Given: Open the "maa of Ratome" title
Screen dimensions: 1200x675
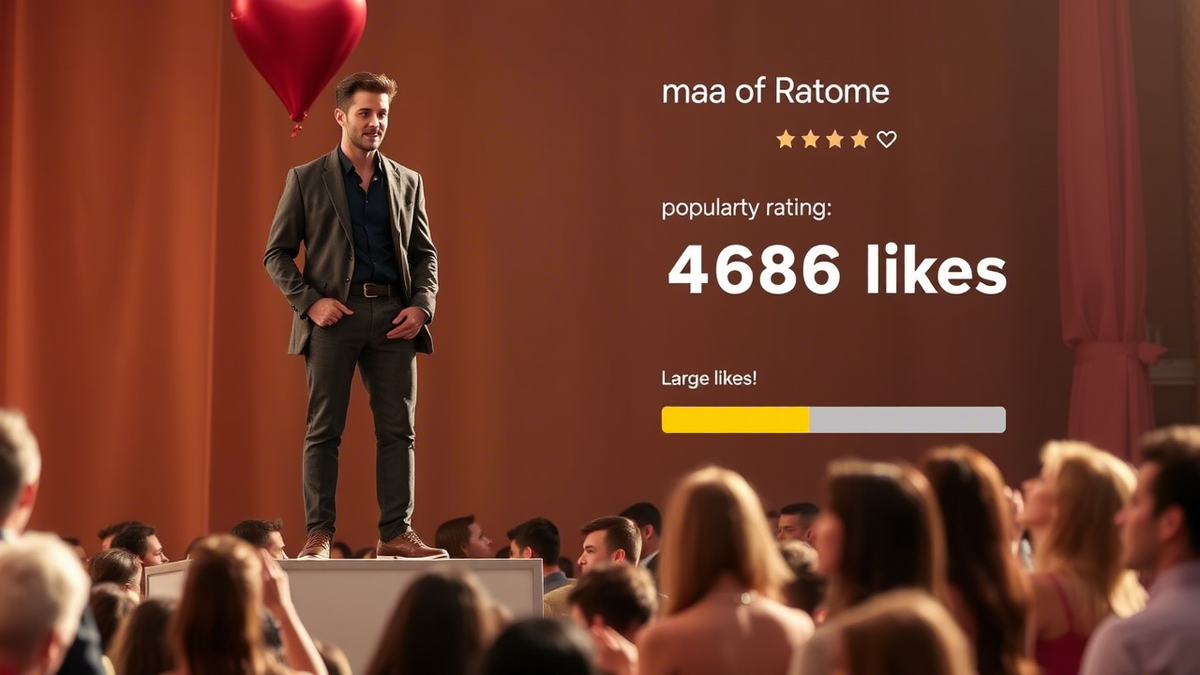Looking at the screenshot, I should coord(775,92).
